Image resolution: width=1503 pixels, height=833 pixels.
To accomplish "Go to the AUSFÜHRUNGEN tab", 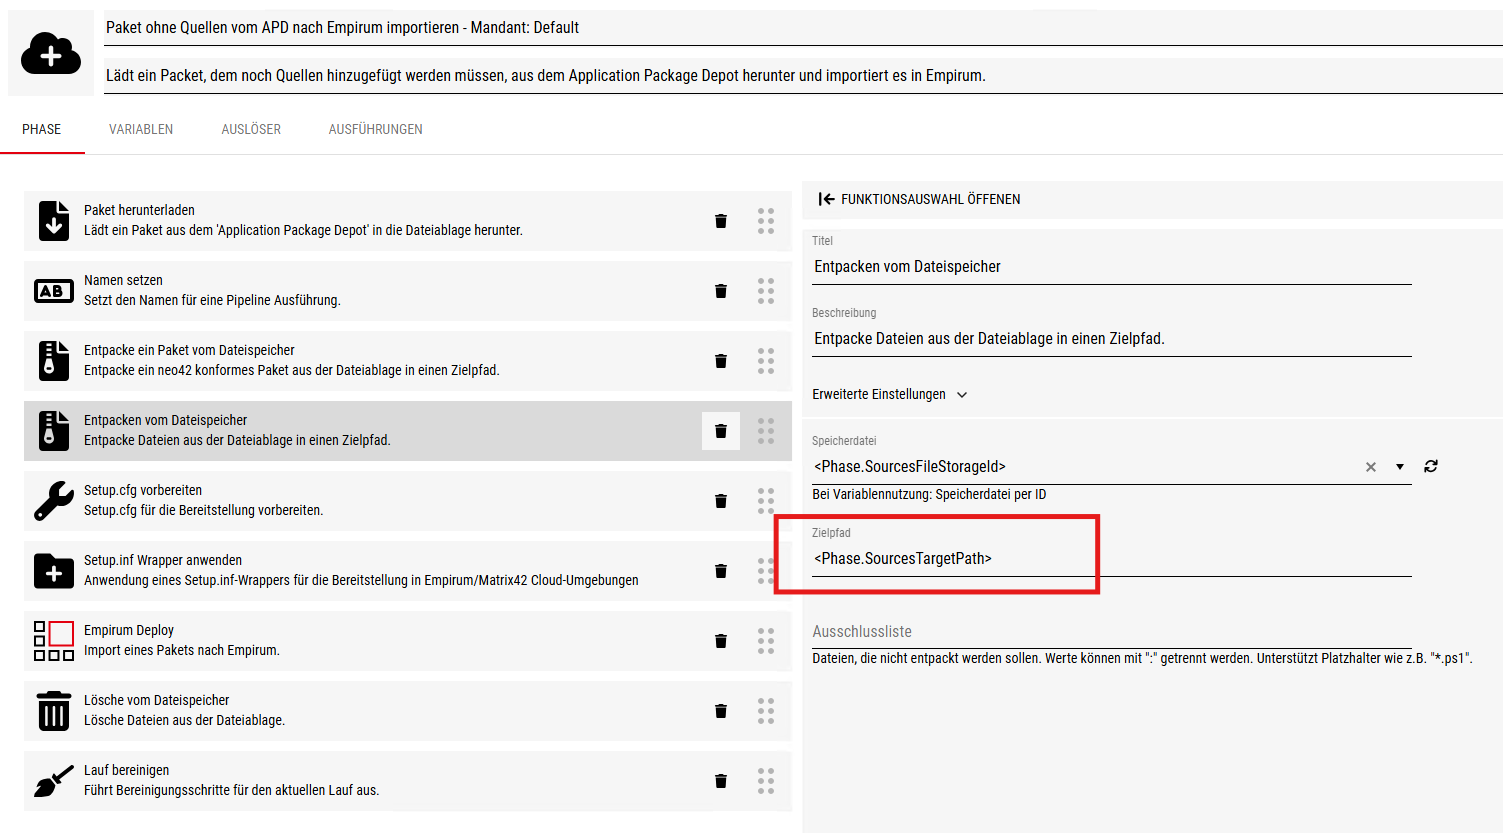I will pos(375,129).
